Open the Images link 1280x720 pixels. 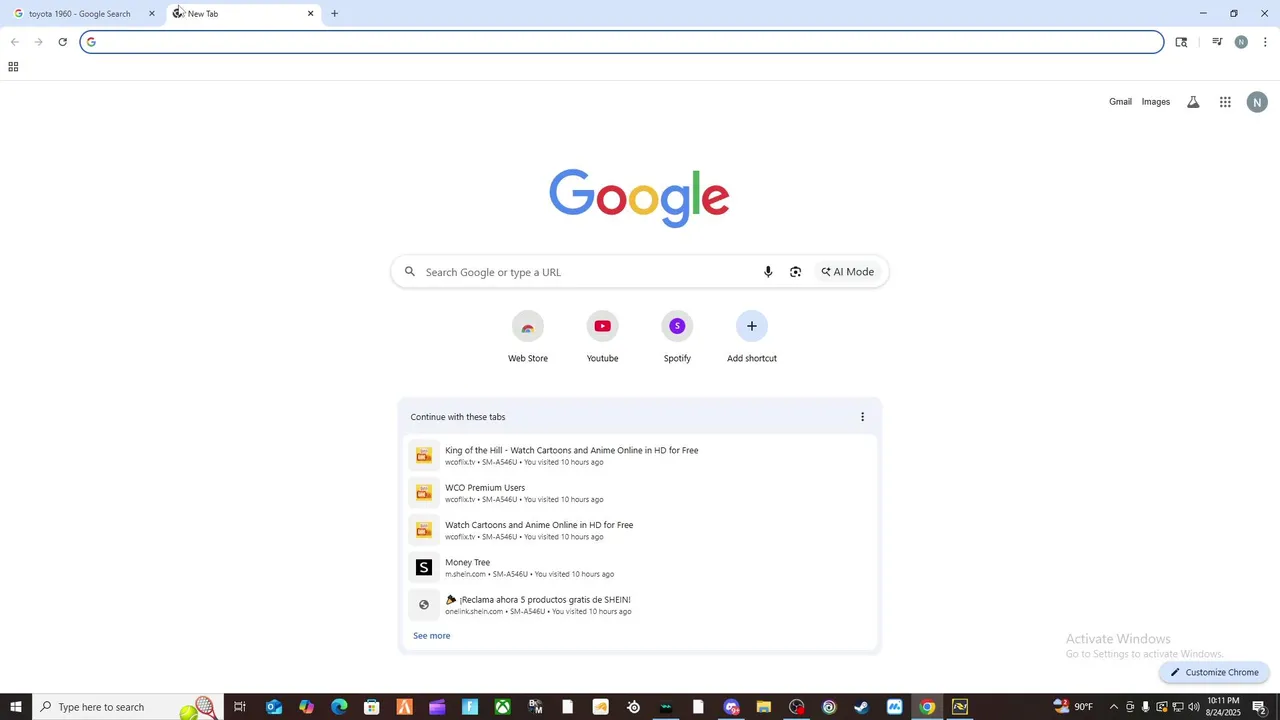[1156, 102]
